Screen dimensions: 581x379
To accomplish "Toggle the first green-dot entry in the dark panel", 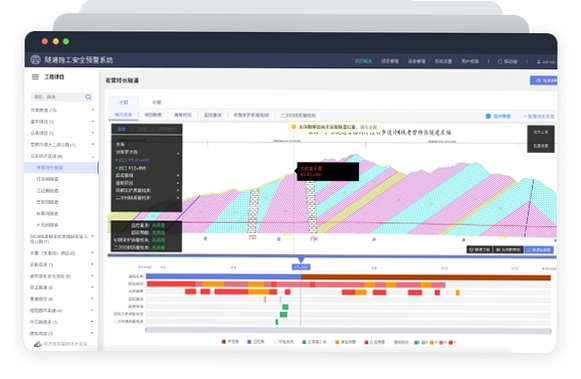I will tap(133, 160).
